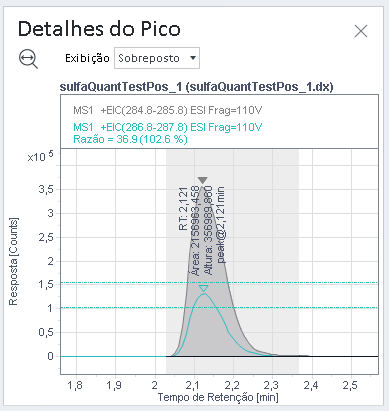Click the horizontal zoom autoscale magnifier icon
389x411 pixels.
point(28,59)
